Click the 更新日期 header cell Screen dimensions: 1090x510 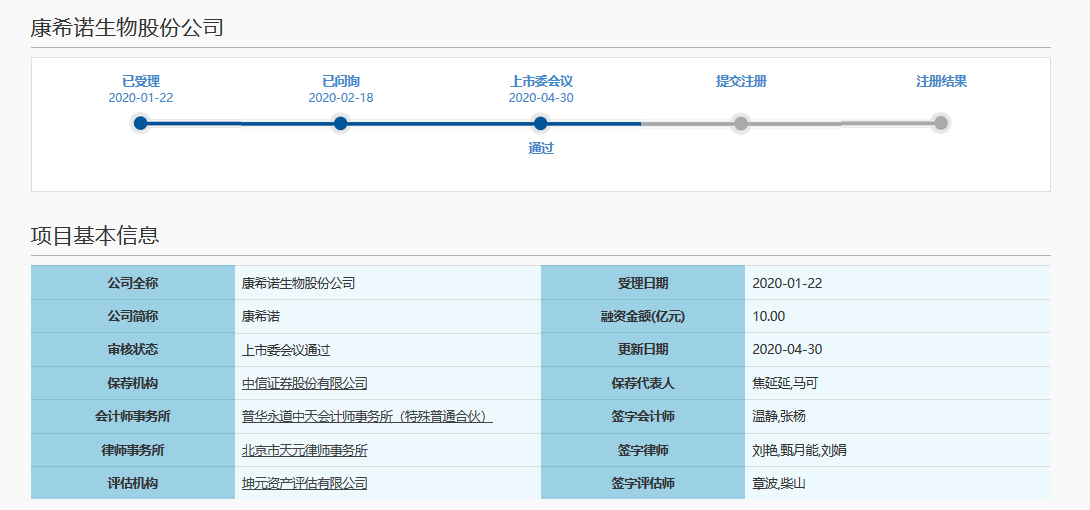[643, 349]
